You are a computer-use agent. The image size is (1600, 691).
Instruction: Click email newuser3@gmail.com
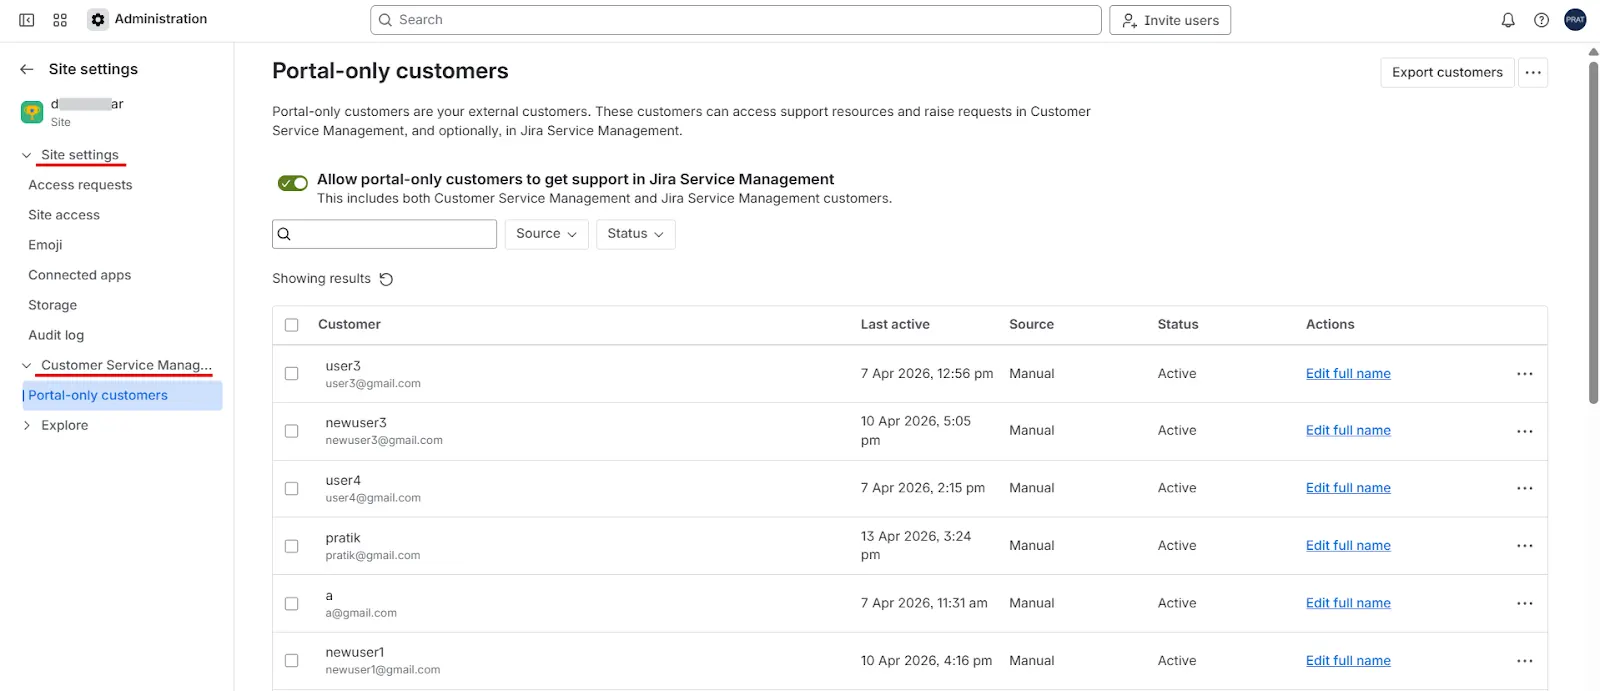pyautogui.click(x=384, y=441)
